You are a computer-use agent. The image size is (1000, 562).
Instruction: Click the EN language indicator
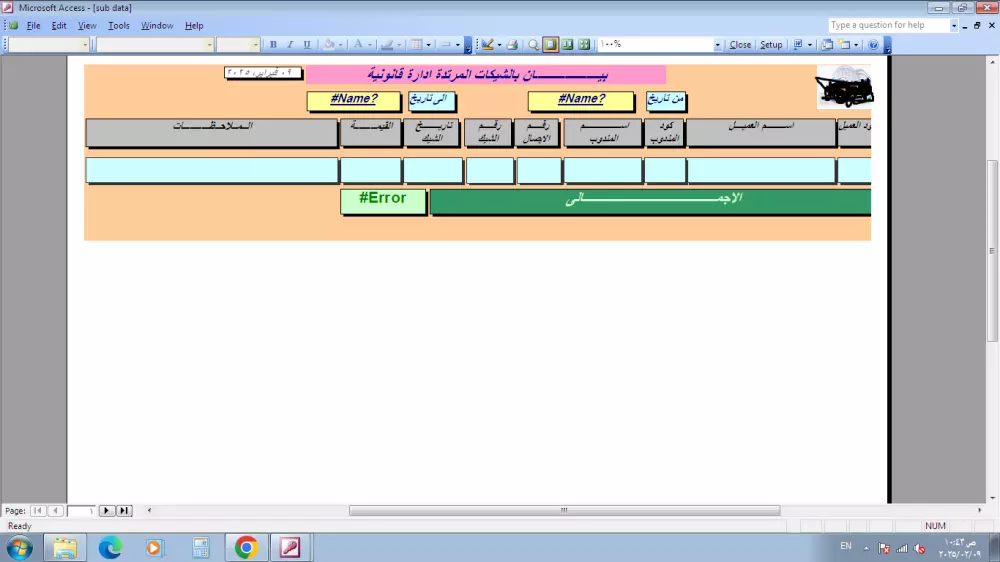(x=846, y=546)
